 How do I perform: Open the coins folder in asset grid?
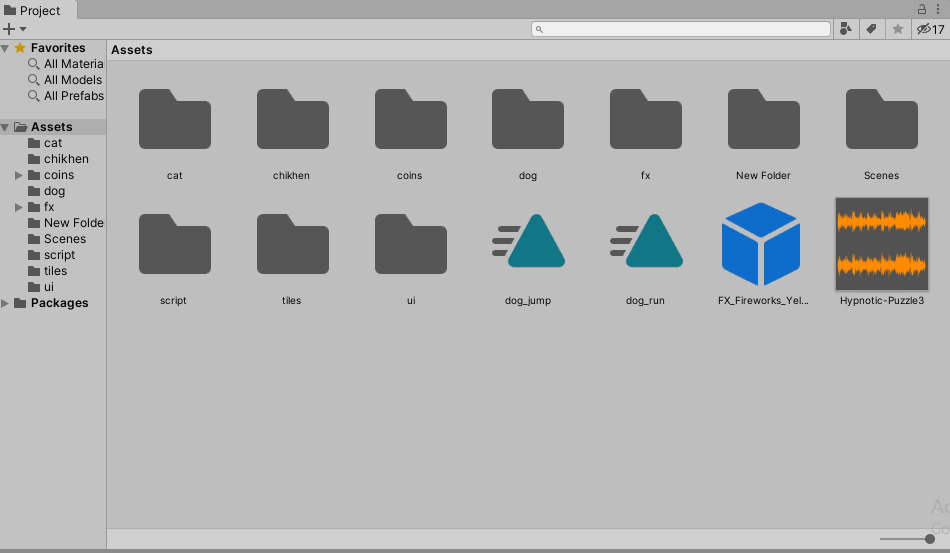pos(411,119)
